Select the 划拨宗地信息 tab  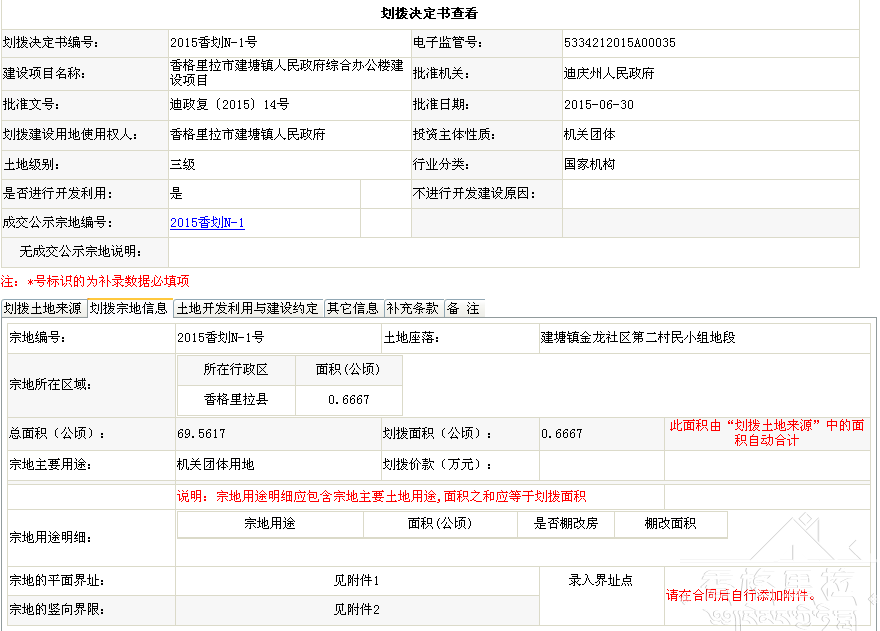(129, 308)
